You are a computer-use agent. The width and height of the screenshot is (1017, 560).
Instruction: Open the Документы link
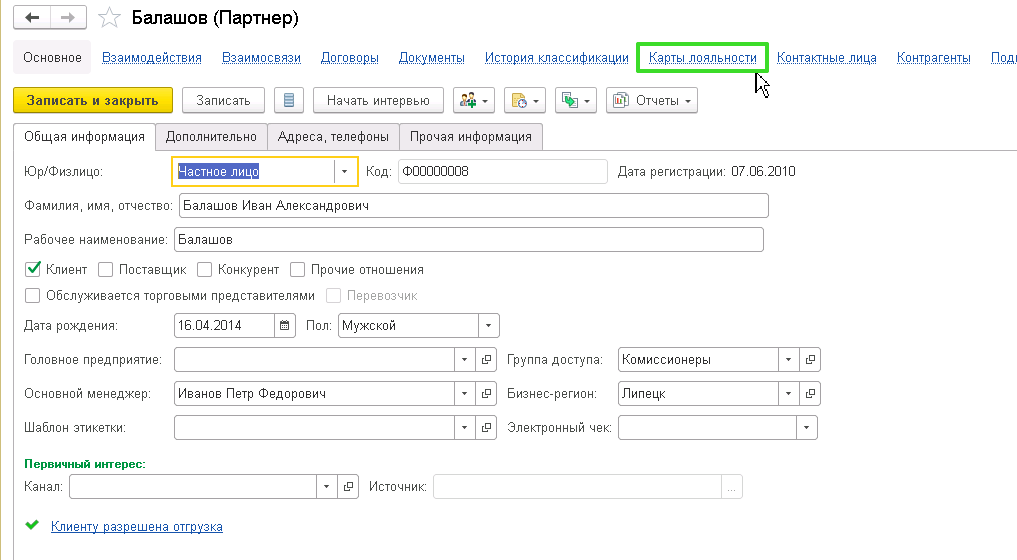431,58
